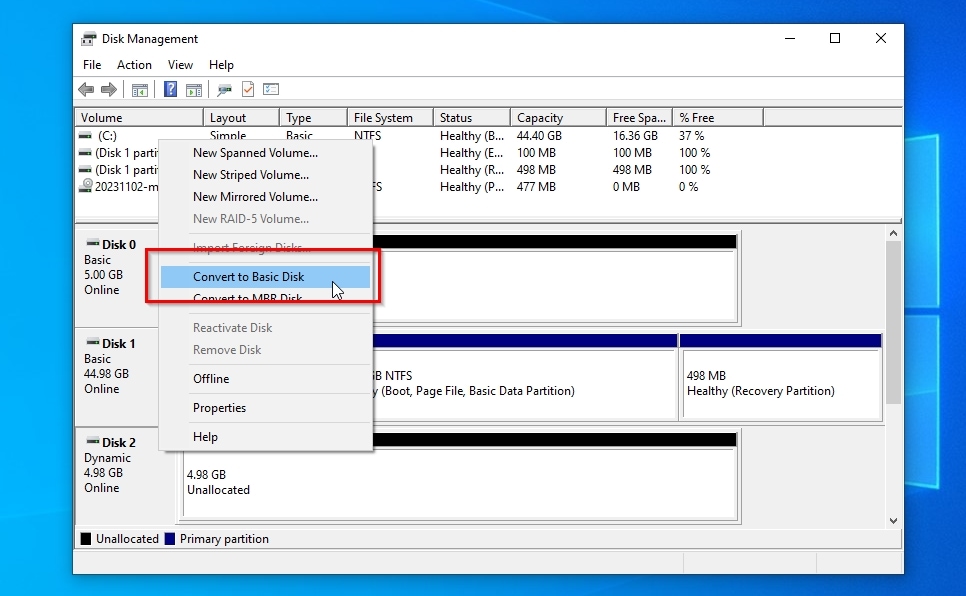Viewport: 966px width, 596px height.
Task: Open Properties from the context menu
Action: (x=219, y=408)
